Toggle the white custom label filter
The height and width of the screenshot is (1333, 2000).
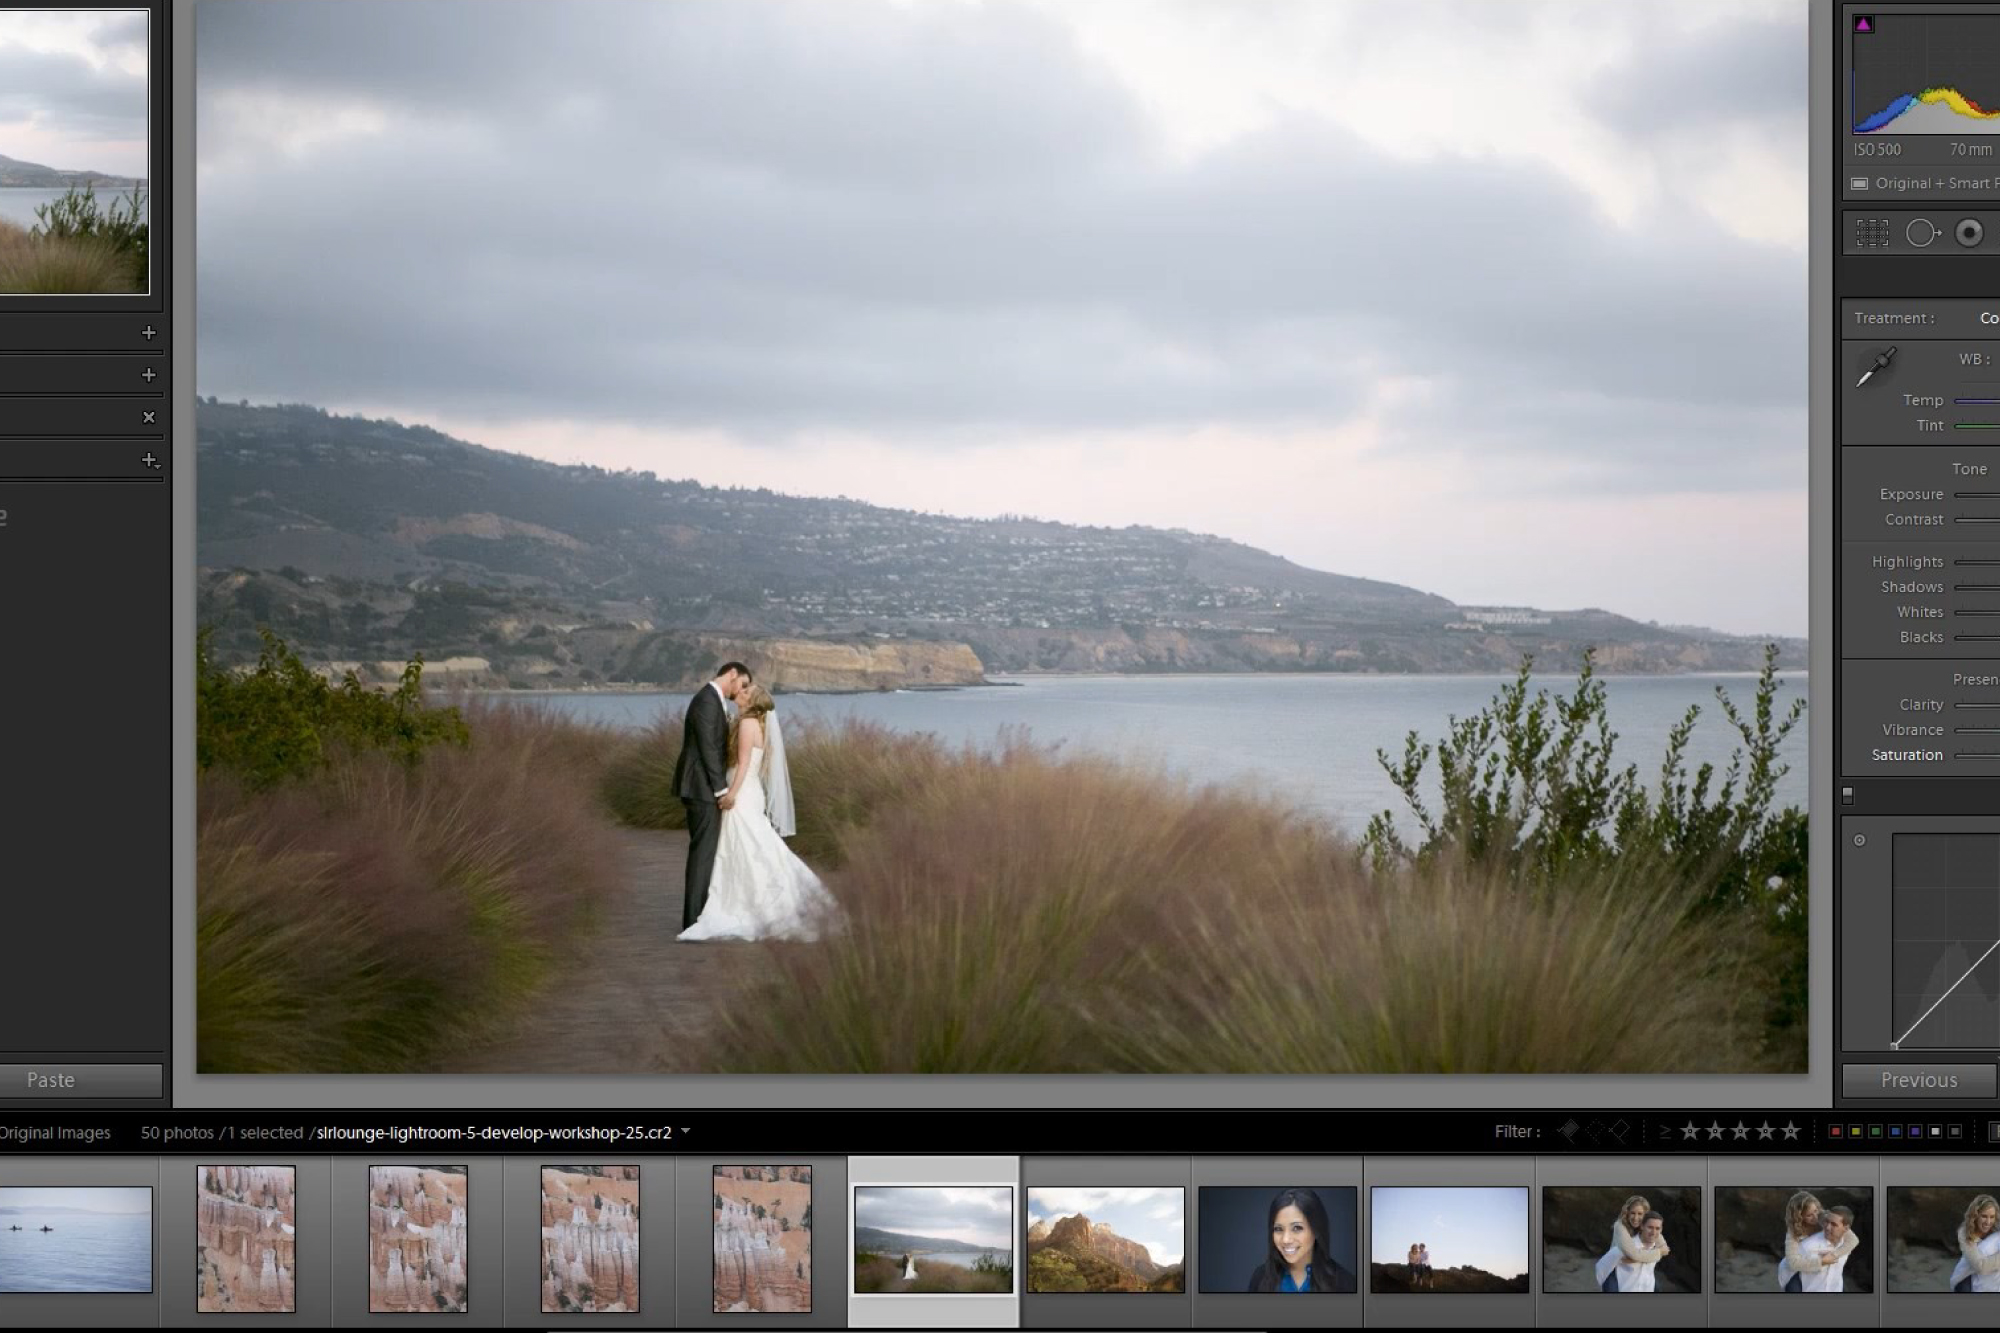(x=1935, y=1132)
